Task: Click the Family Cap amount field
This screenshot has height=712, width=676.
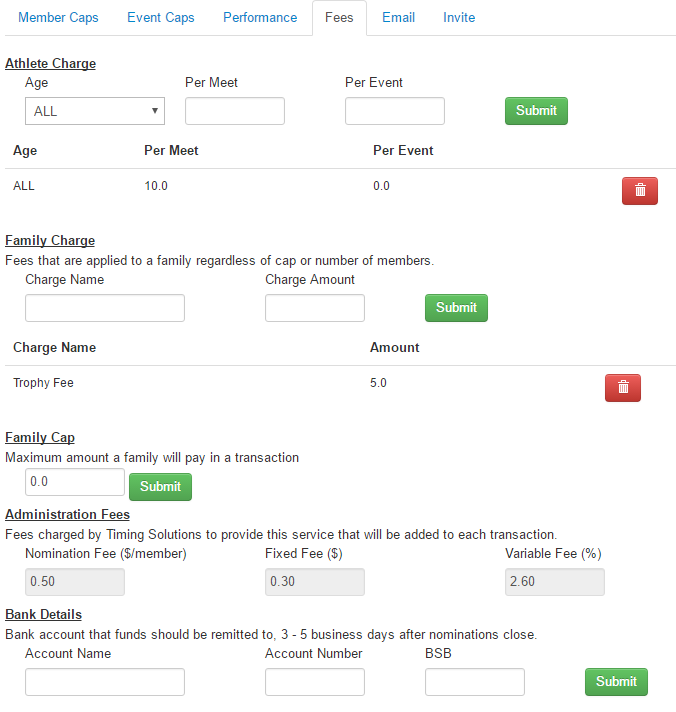Action: click(75, 482)
